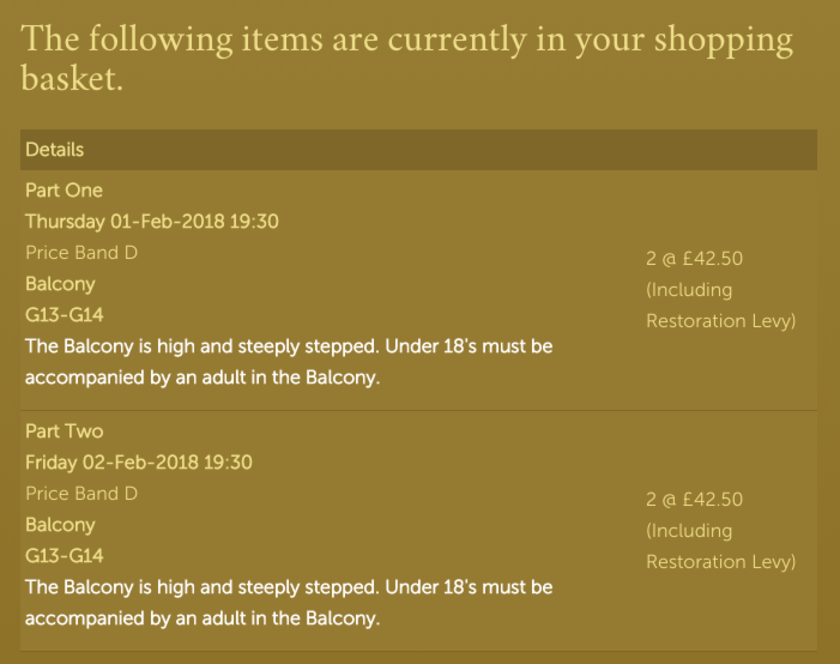
Task: Click the shopping basket heading text
Action: pos(407,58)
